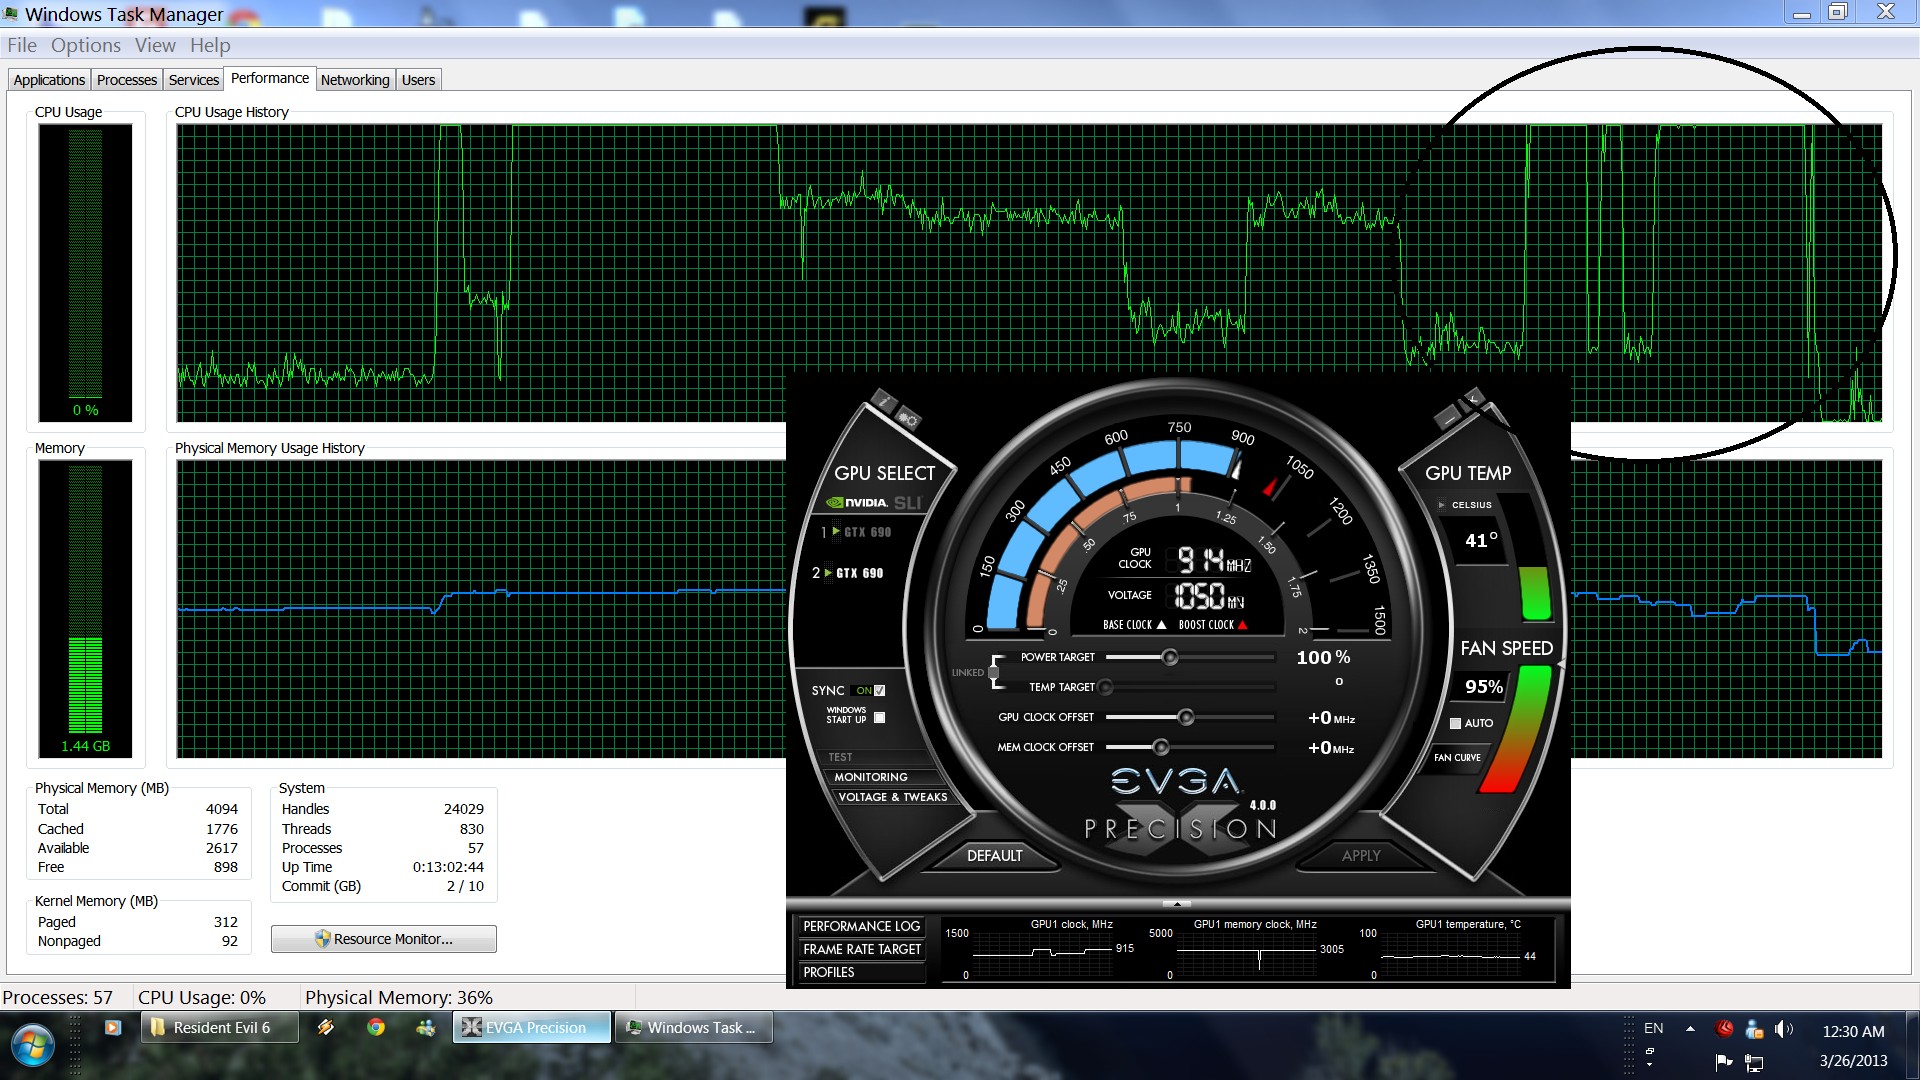The width and height of the screenshot is (1920, 1080).
Task: Open EVGA Precision settings gear icon
Action: (908, 419)
